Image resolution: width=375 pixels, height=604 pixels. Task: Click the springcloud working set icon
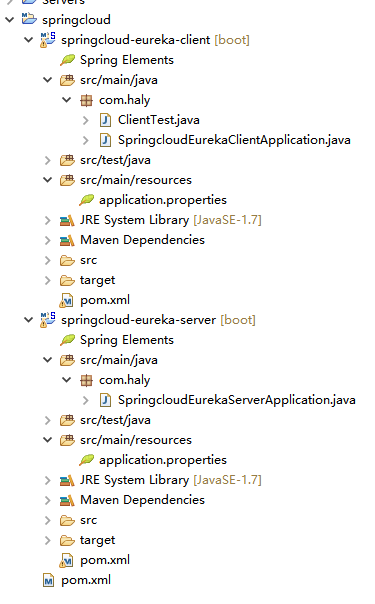click(29, 18)
